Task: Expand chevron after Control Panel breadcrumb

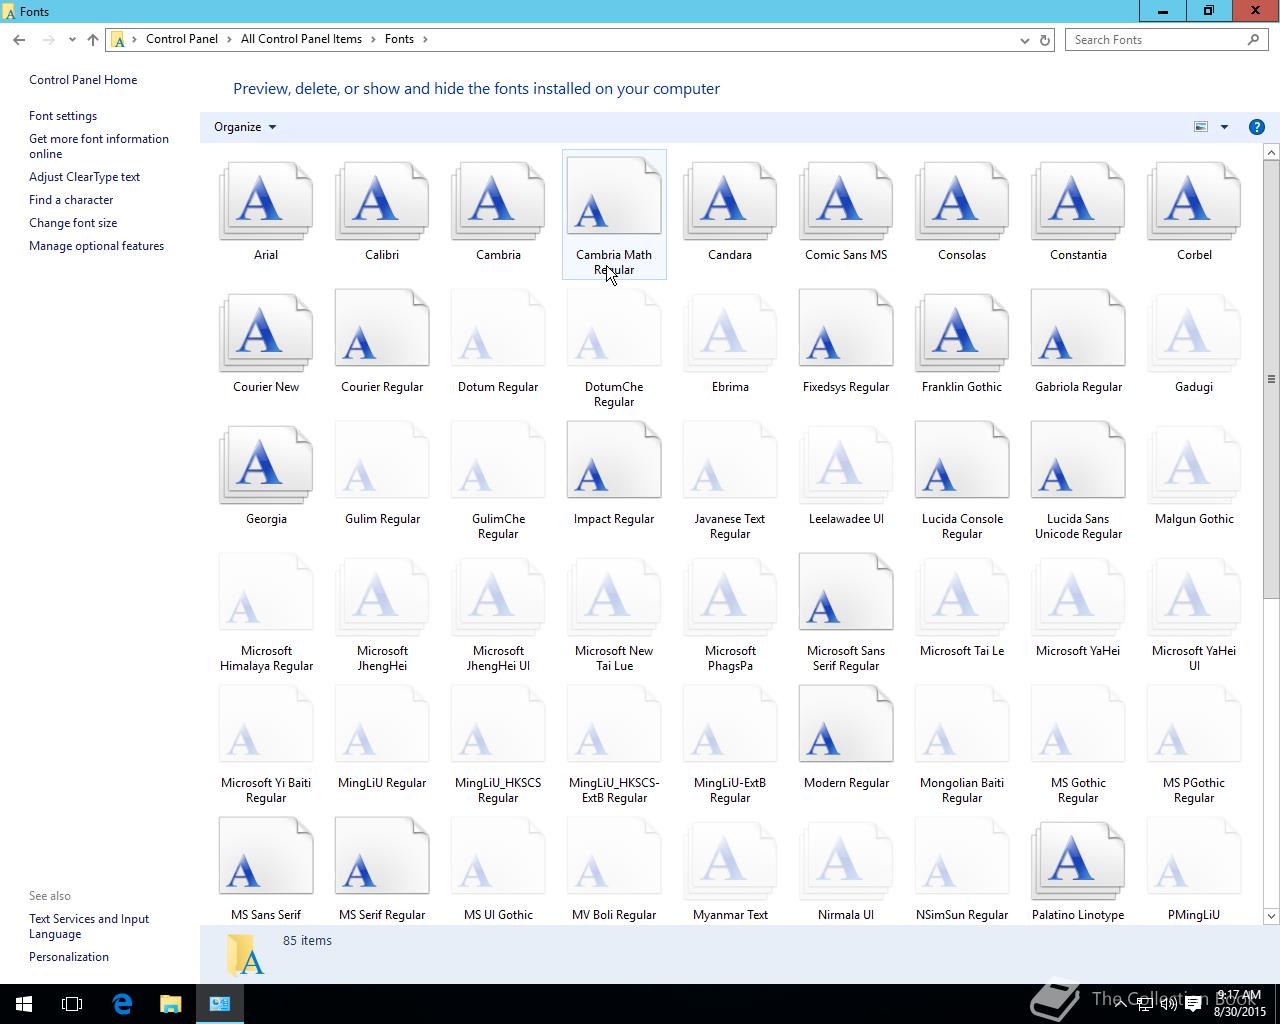Action: pyautogui.click(x=229, y=39)
